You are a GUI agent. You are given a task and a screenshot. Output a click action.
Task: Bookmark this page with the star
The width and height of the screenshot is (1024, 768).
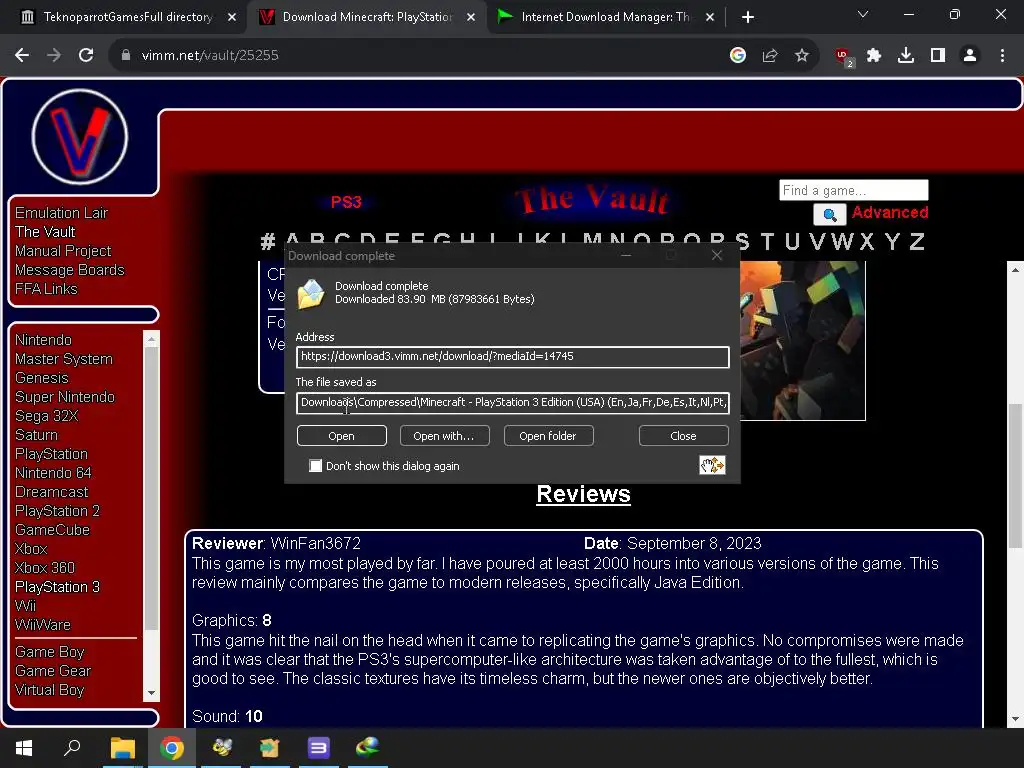tap(802, 56)
